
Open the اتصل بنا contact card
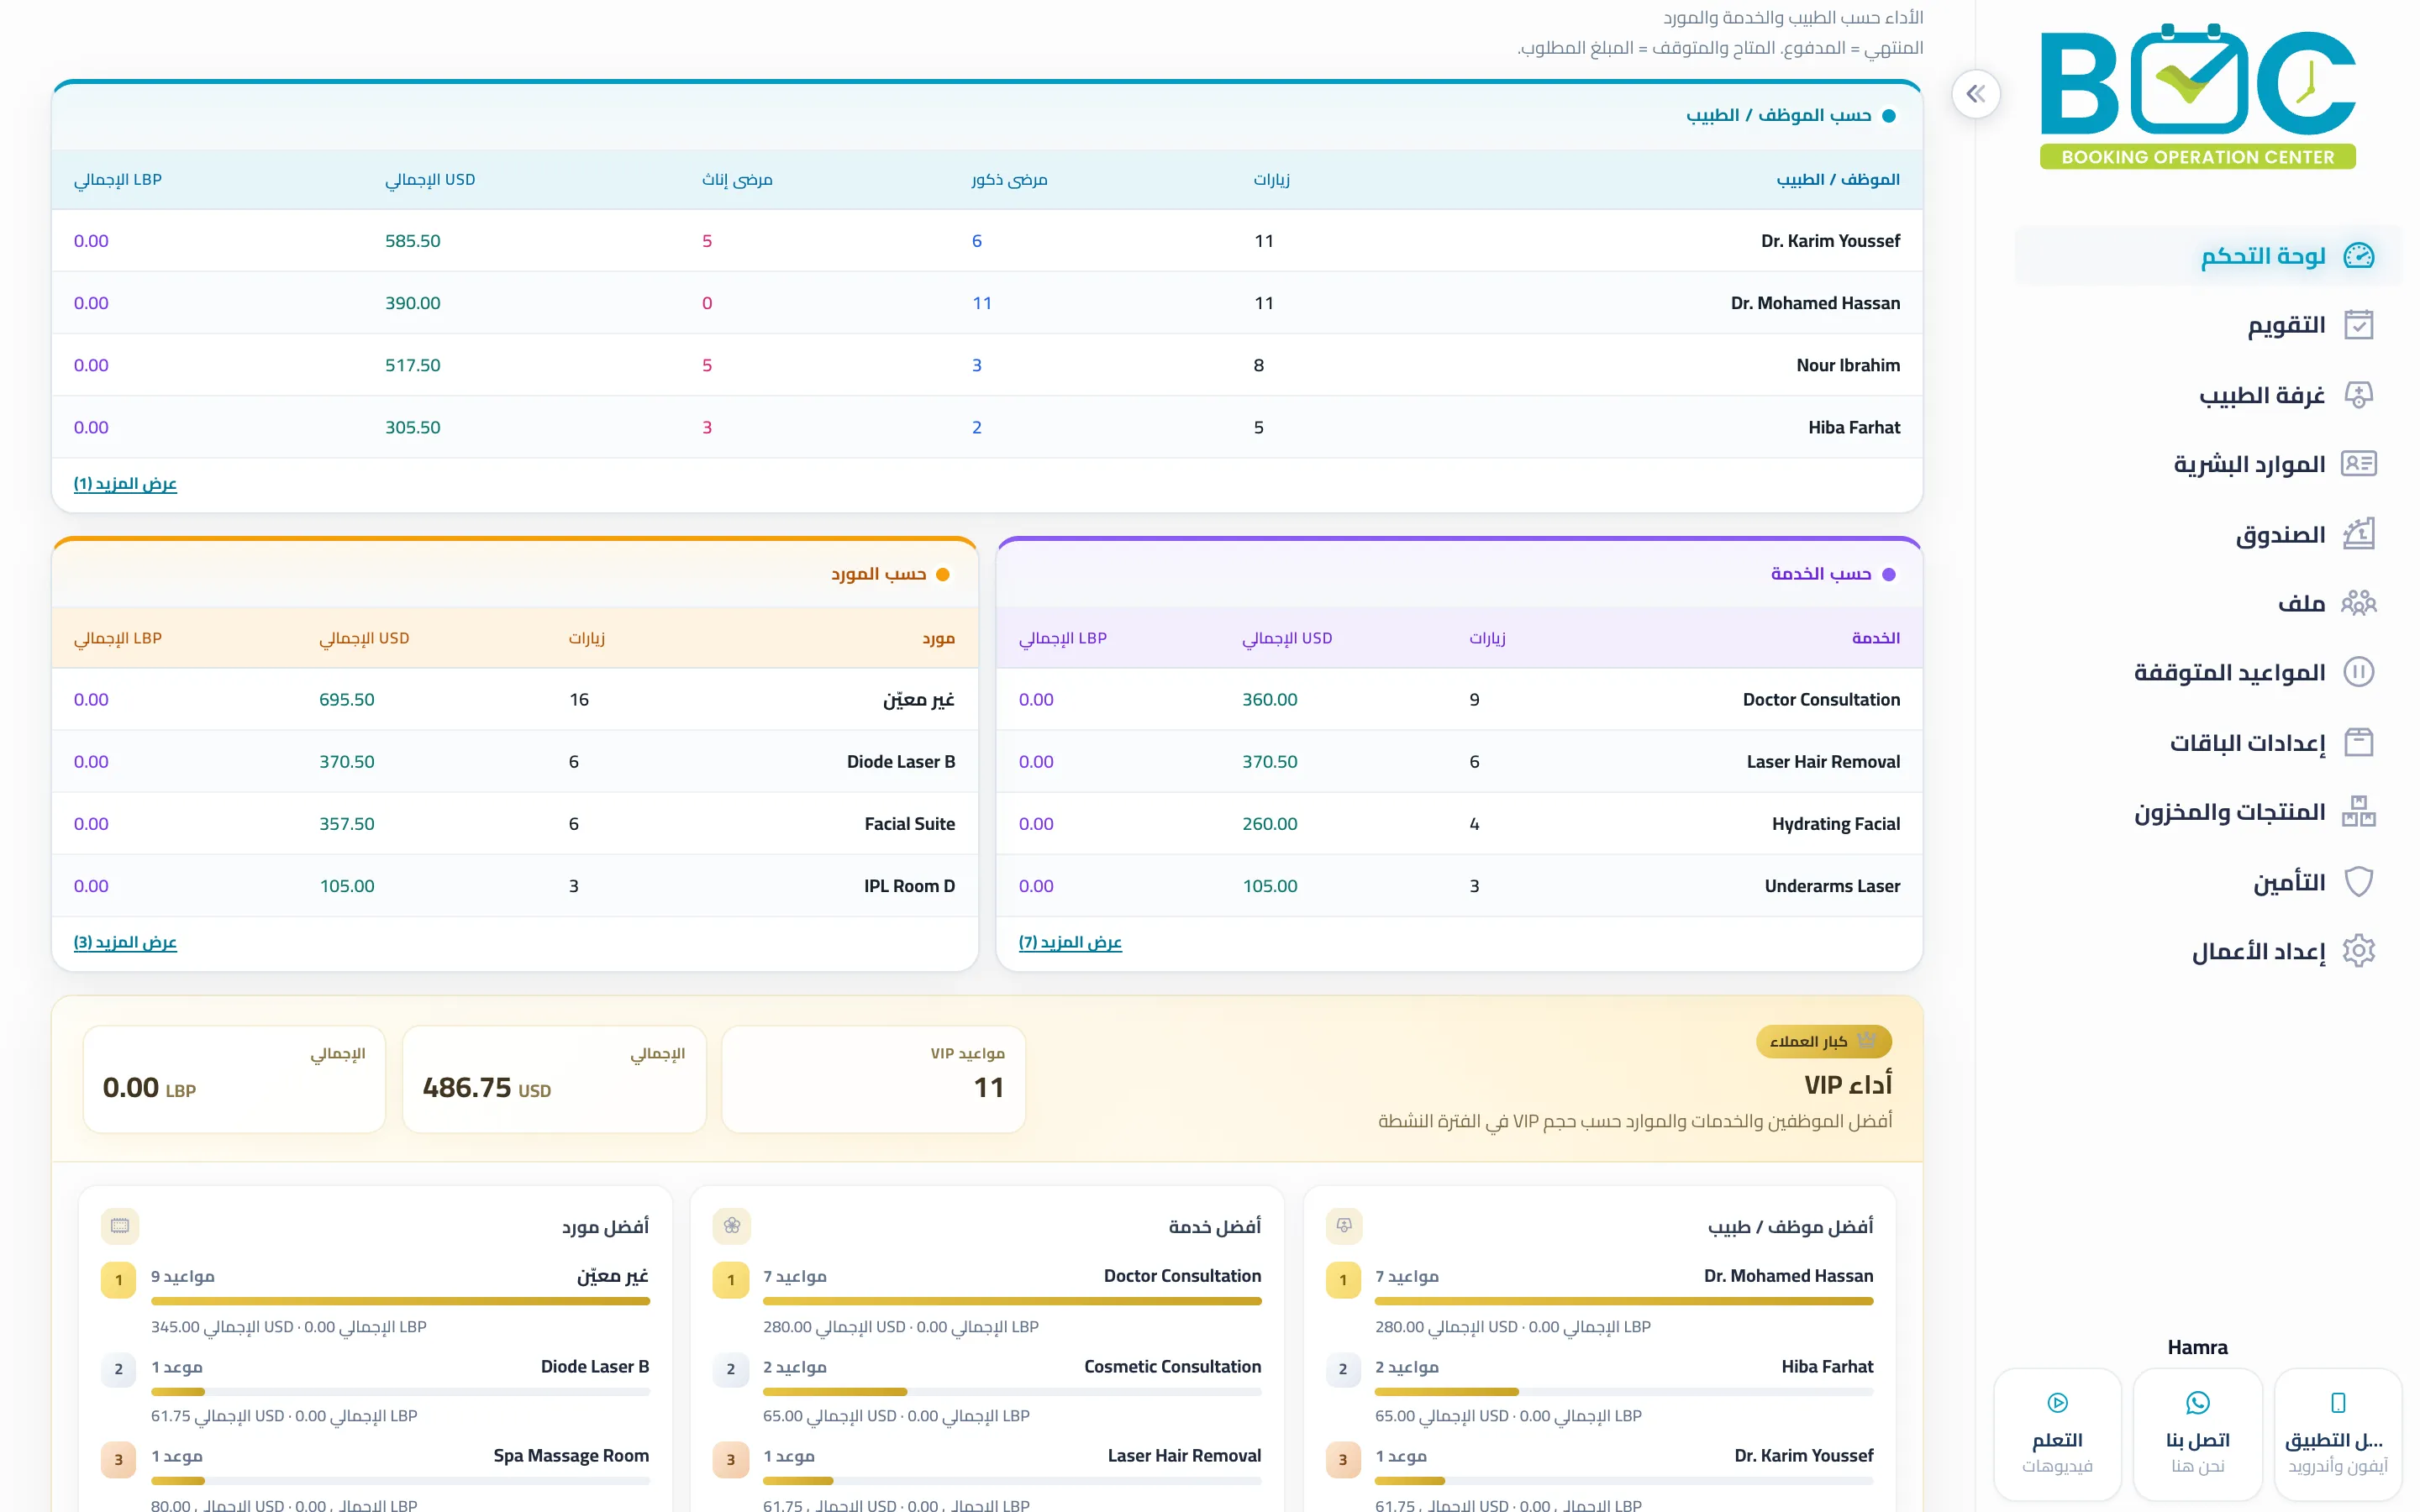(x=2197, y=1434)
